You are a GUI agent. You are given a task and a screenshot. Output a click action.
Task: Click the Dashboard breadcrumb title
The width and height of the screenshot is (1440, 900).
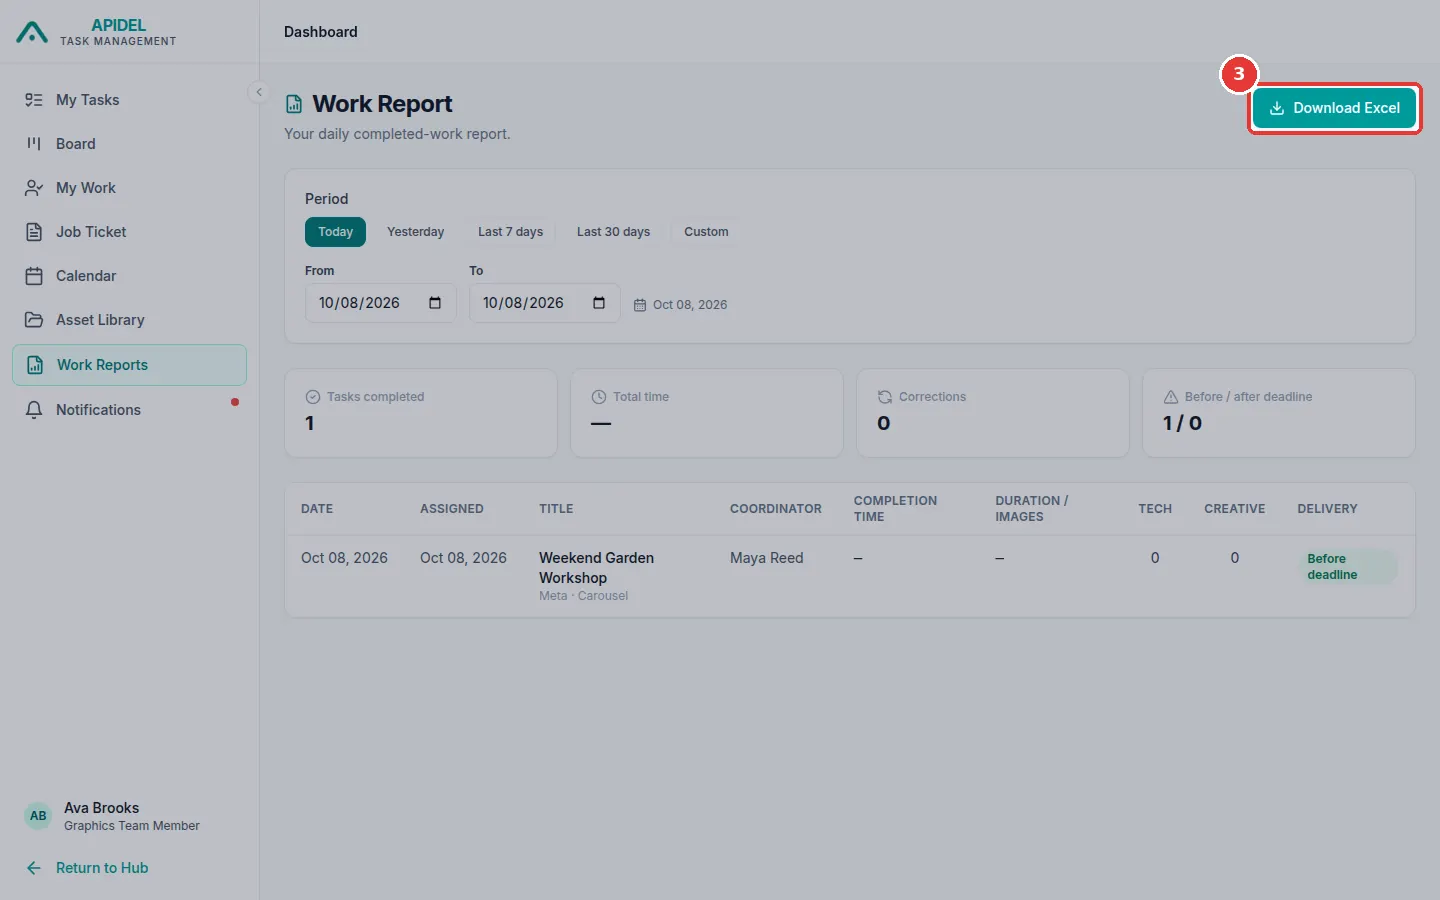pyautogui.click(x=321, y=32)
